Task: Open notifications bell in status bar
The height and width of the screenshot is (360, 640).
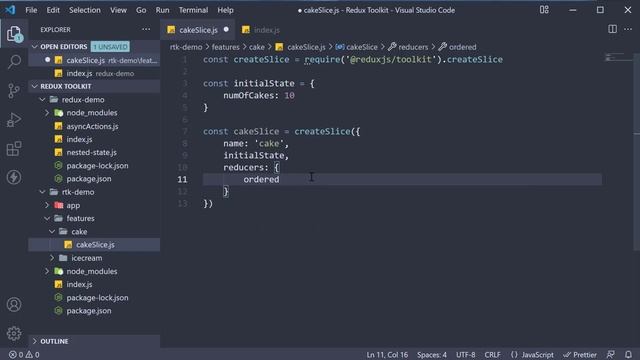Action: 628,354
